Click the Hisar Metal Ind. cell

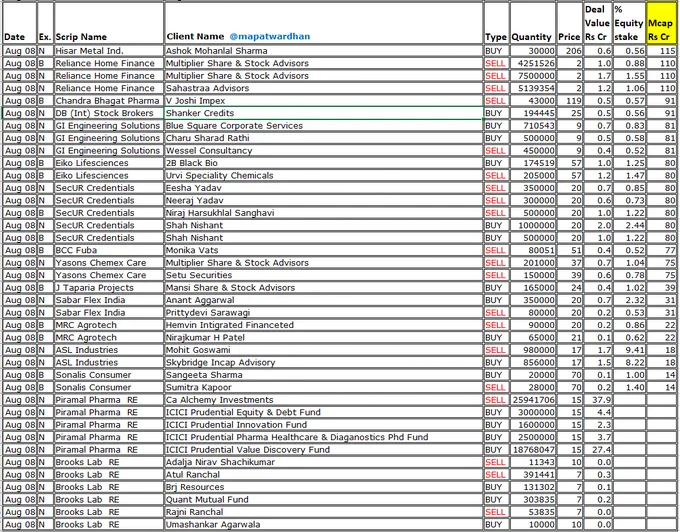point(108,51)
